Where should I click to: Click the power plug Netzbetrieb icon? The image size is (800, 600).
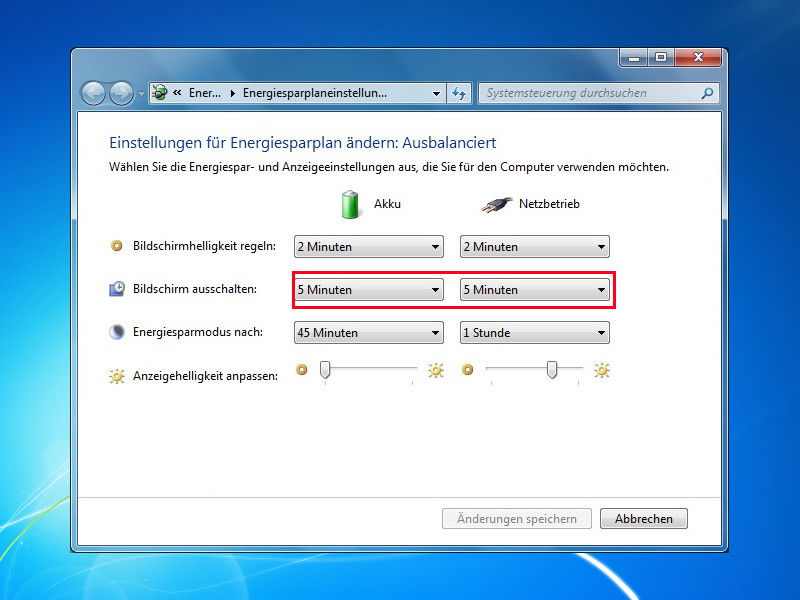coord(496,205)
